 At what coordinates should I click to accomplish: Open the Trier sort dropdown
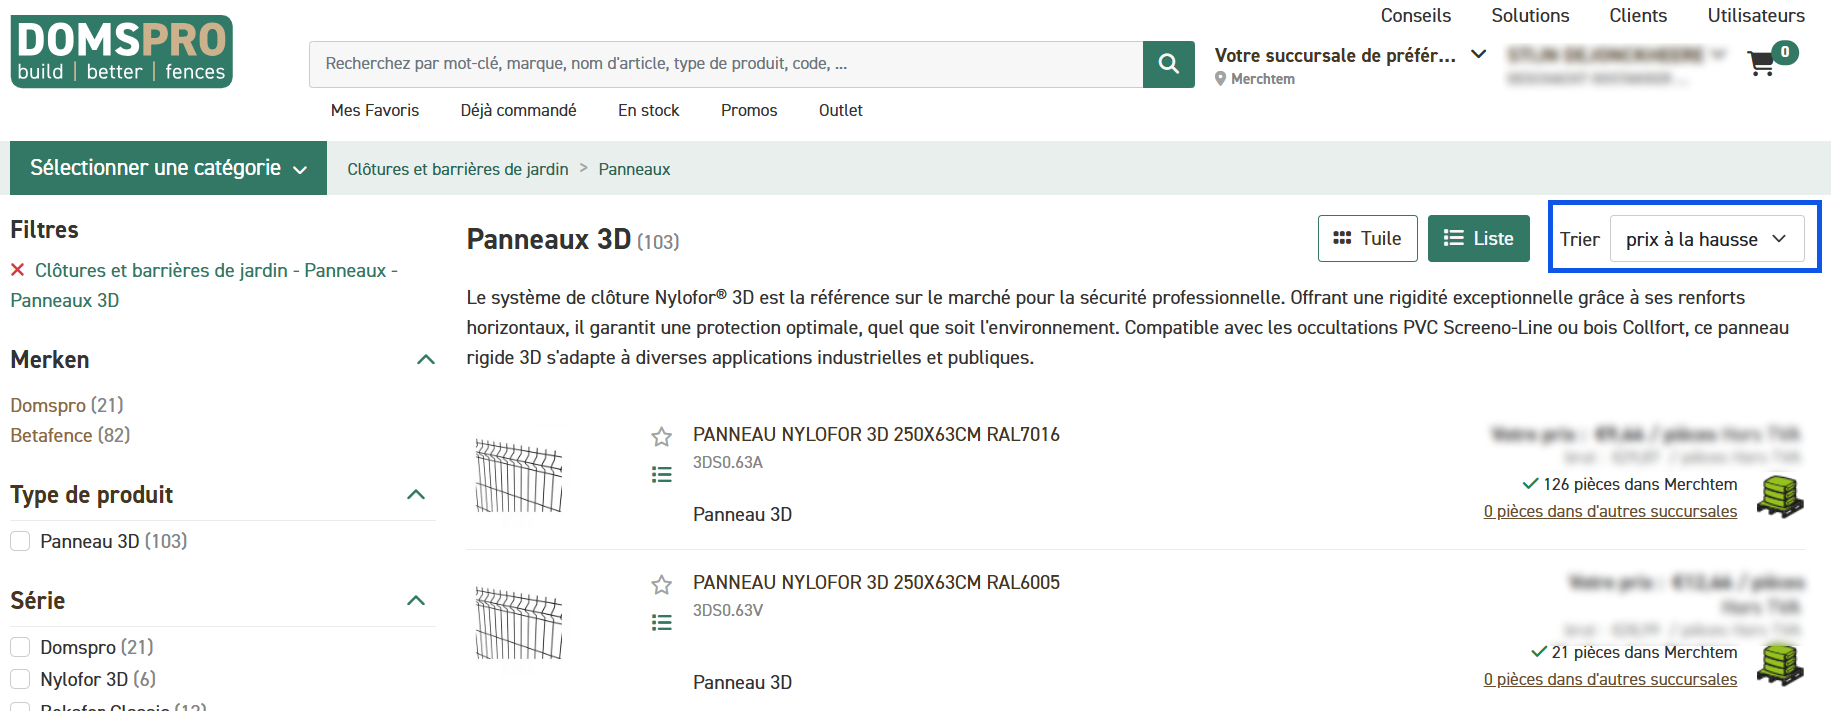(1707, 239)
